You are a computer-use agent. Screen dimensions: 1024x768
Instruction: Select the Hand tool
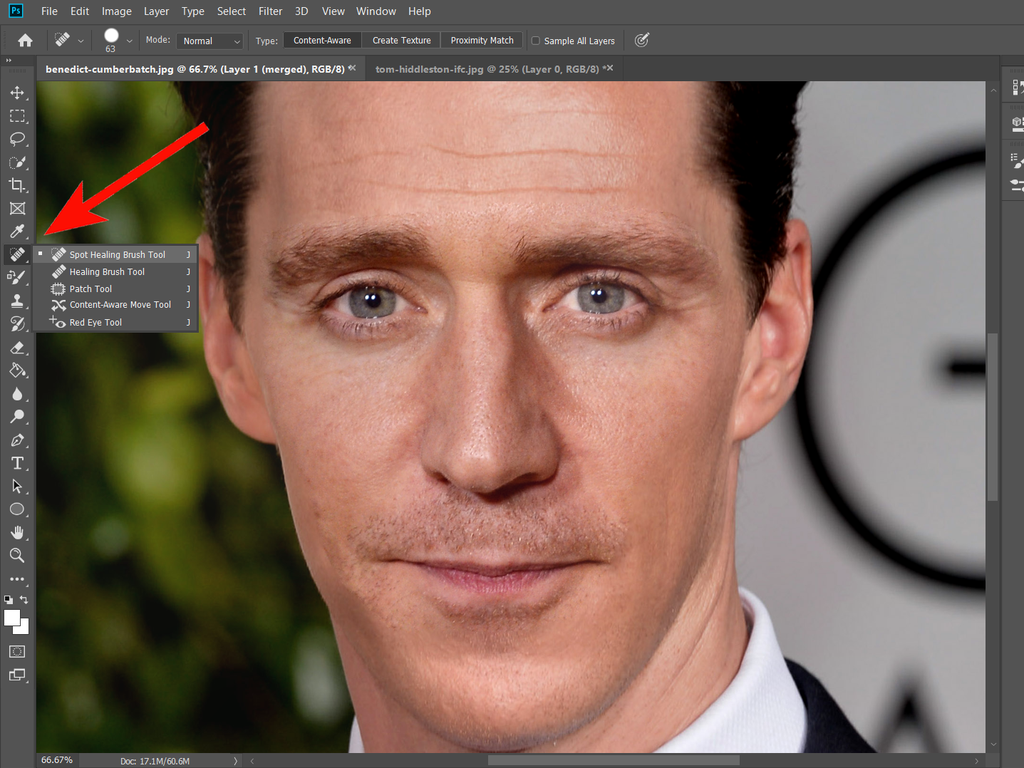[17, 533]
